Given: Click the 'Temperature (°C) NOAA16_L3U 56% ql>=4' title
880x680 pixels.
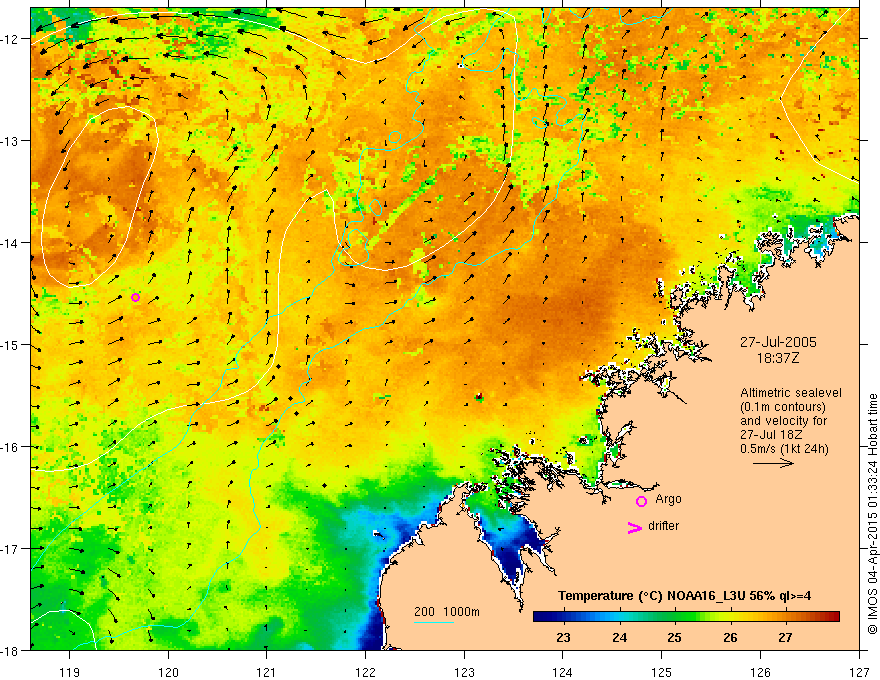Looking at the screenshot, I should [685, 595].
